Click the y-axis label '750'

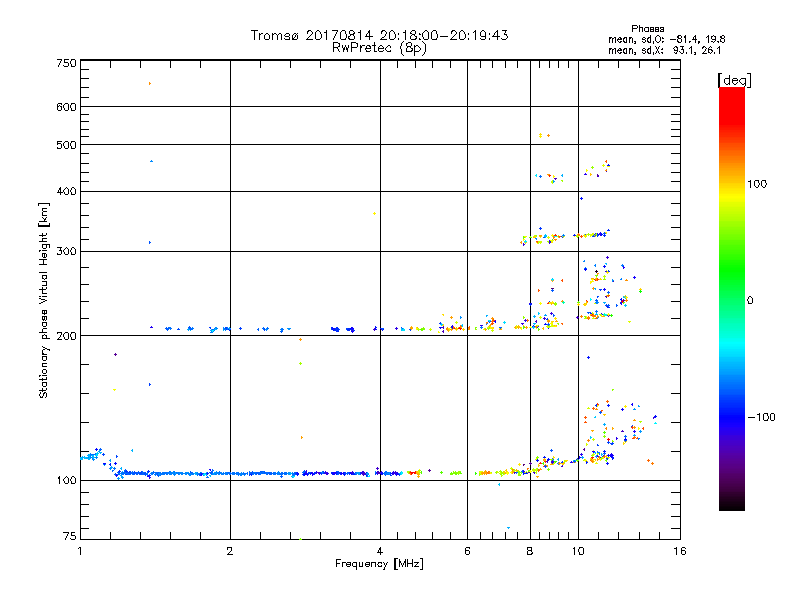(x=66, y=63)
